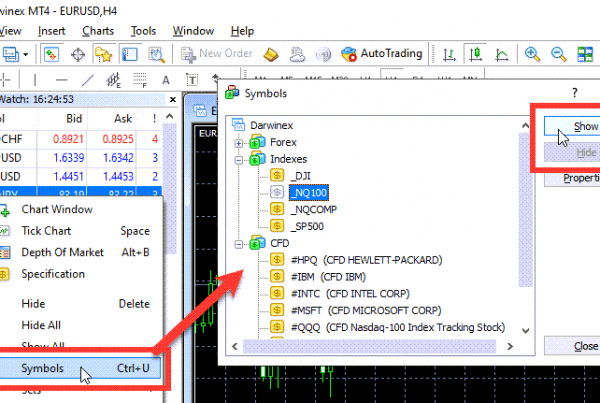Click the cloud VPS icon in toolbar
The image size is (600, 403).
pyautogui.click(x=297, y=54)
